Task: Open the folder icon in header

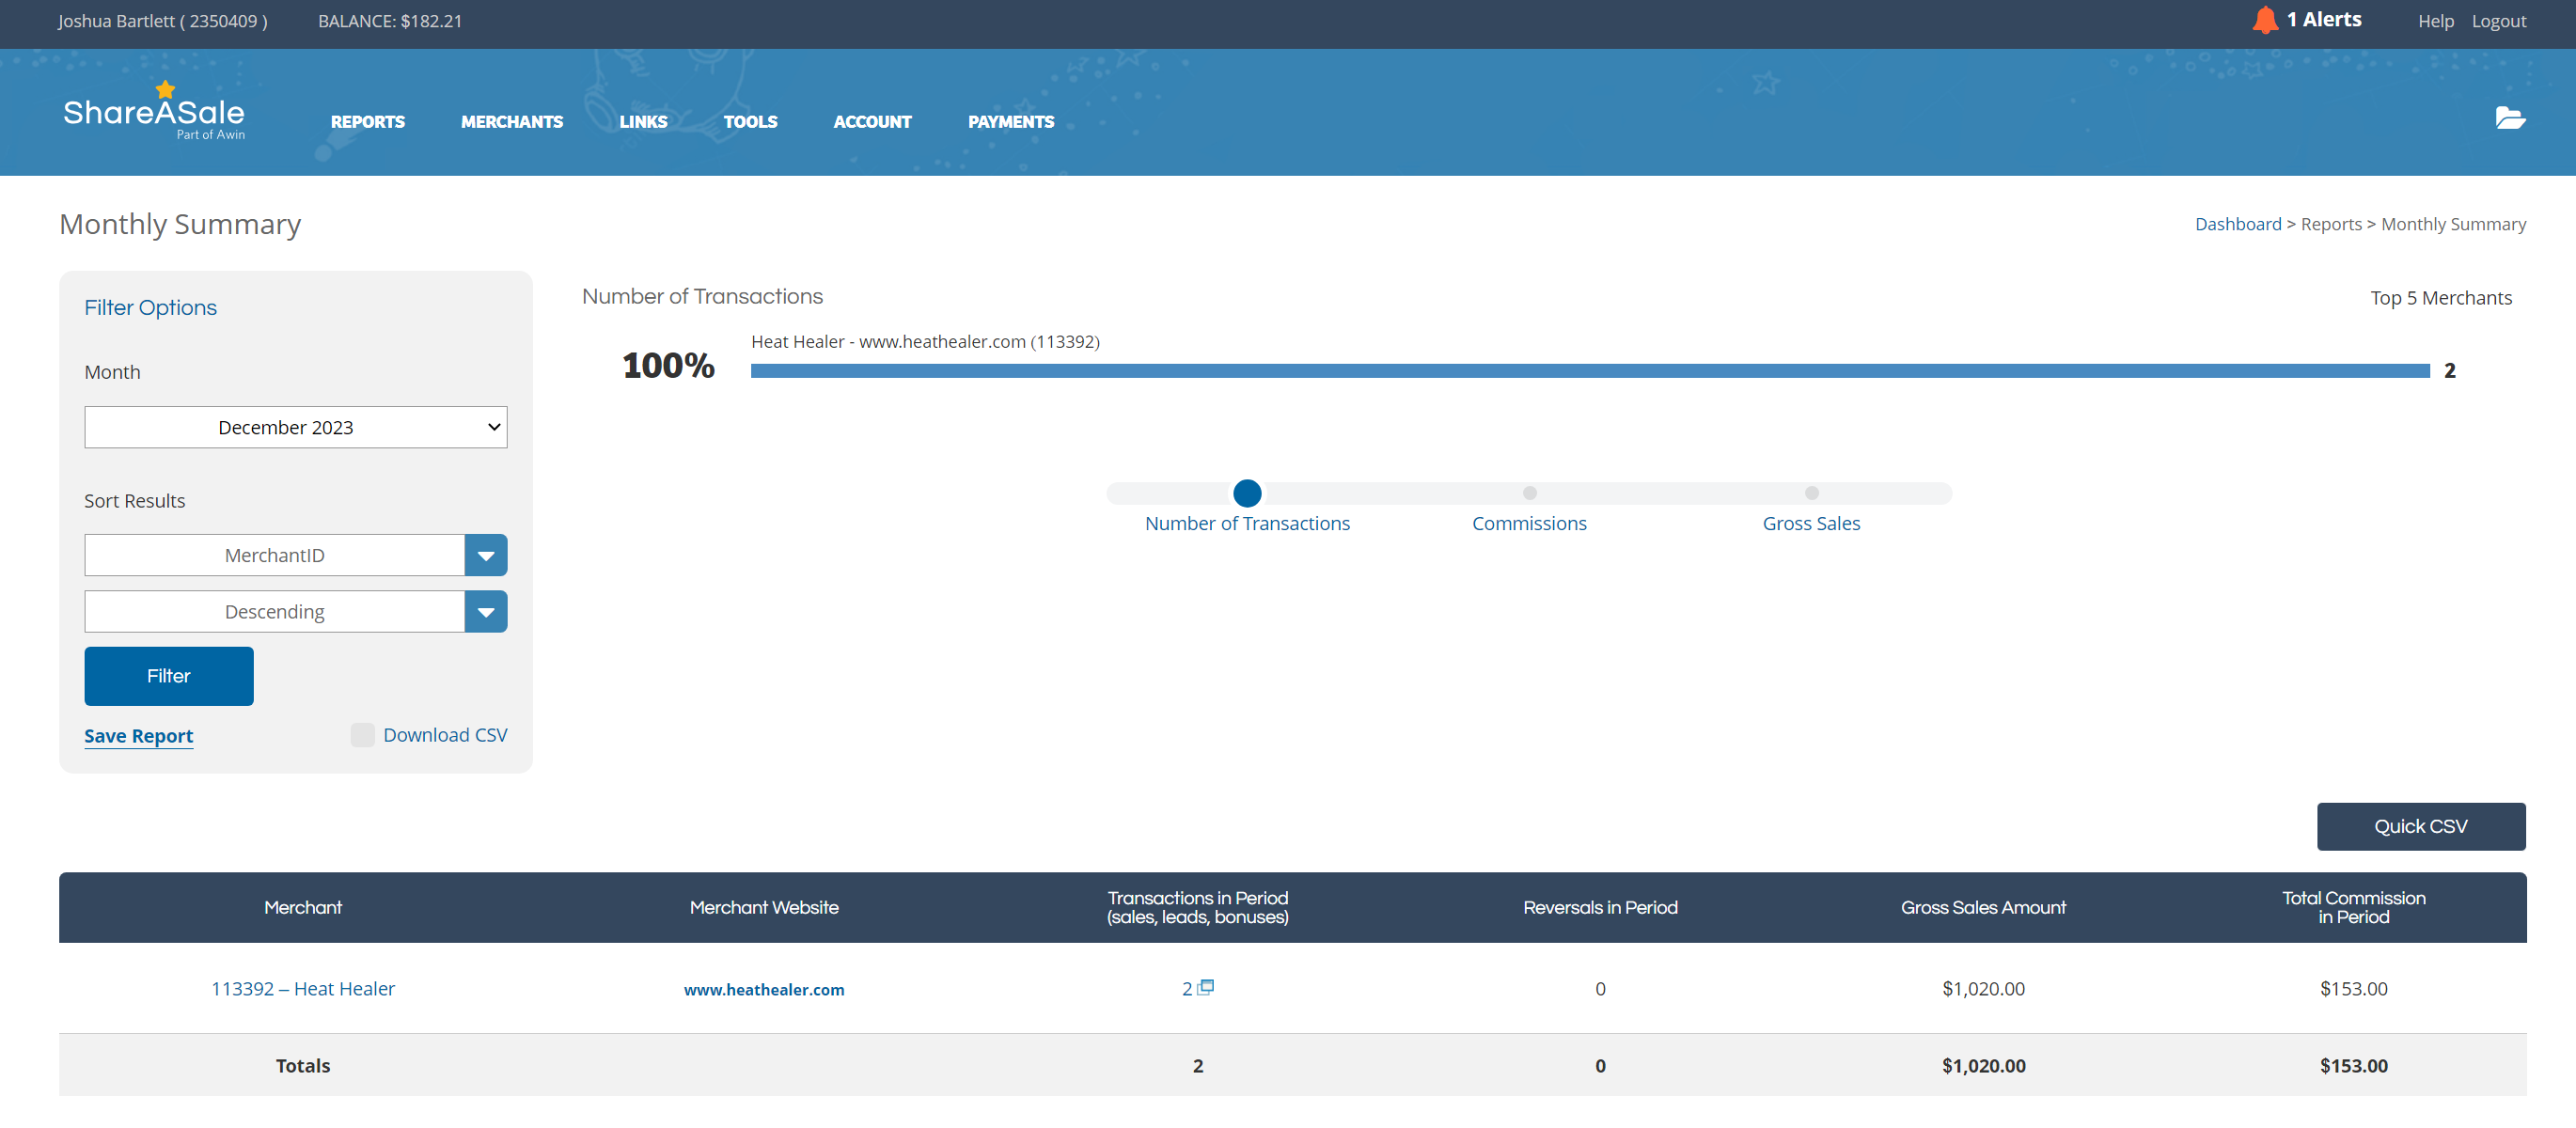Action: tap(2510, 118)
